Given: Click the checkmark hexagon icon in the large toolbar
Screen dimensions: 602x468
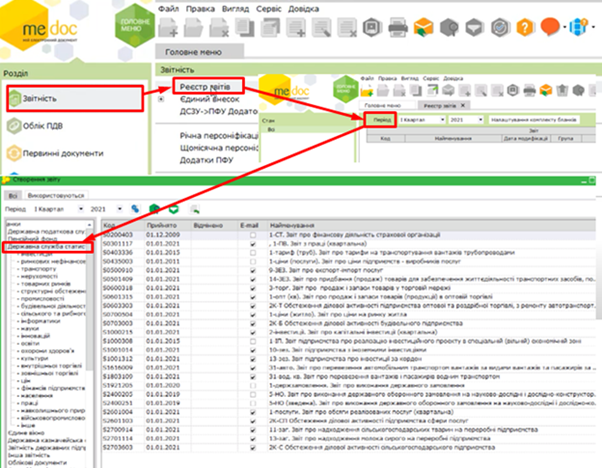Looking at the screenshot, I should click(500, 28).
